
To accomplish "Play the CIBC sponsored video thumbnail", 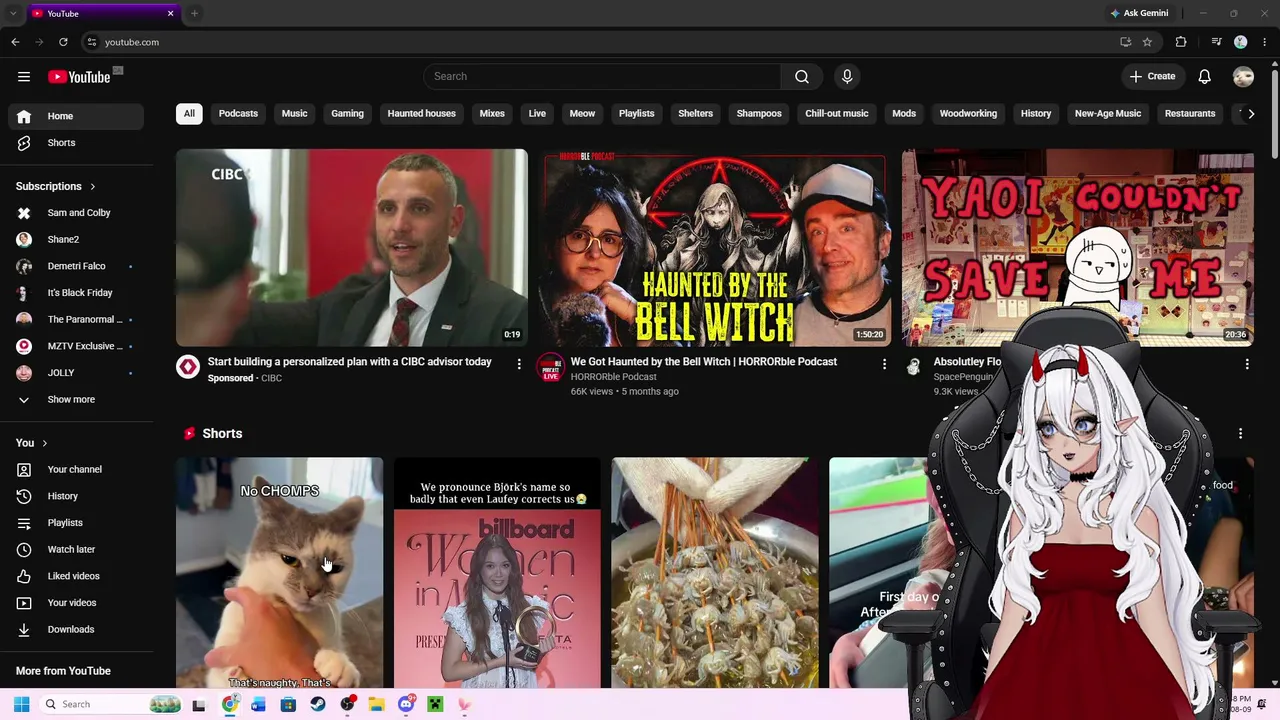I will coord(352,248).
